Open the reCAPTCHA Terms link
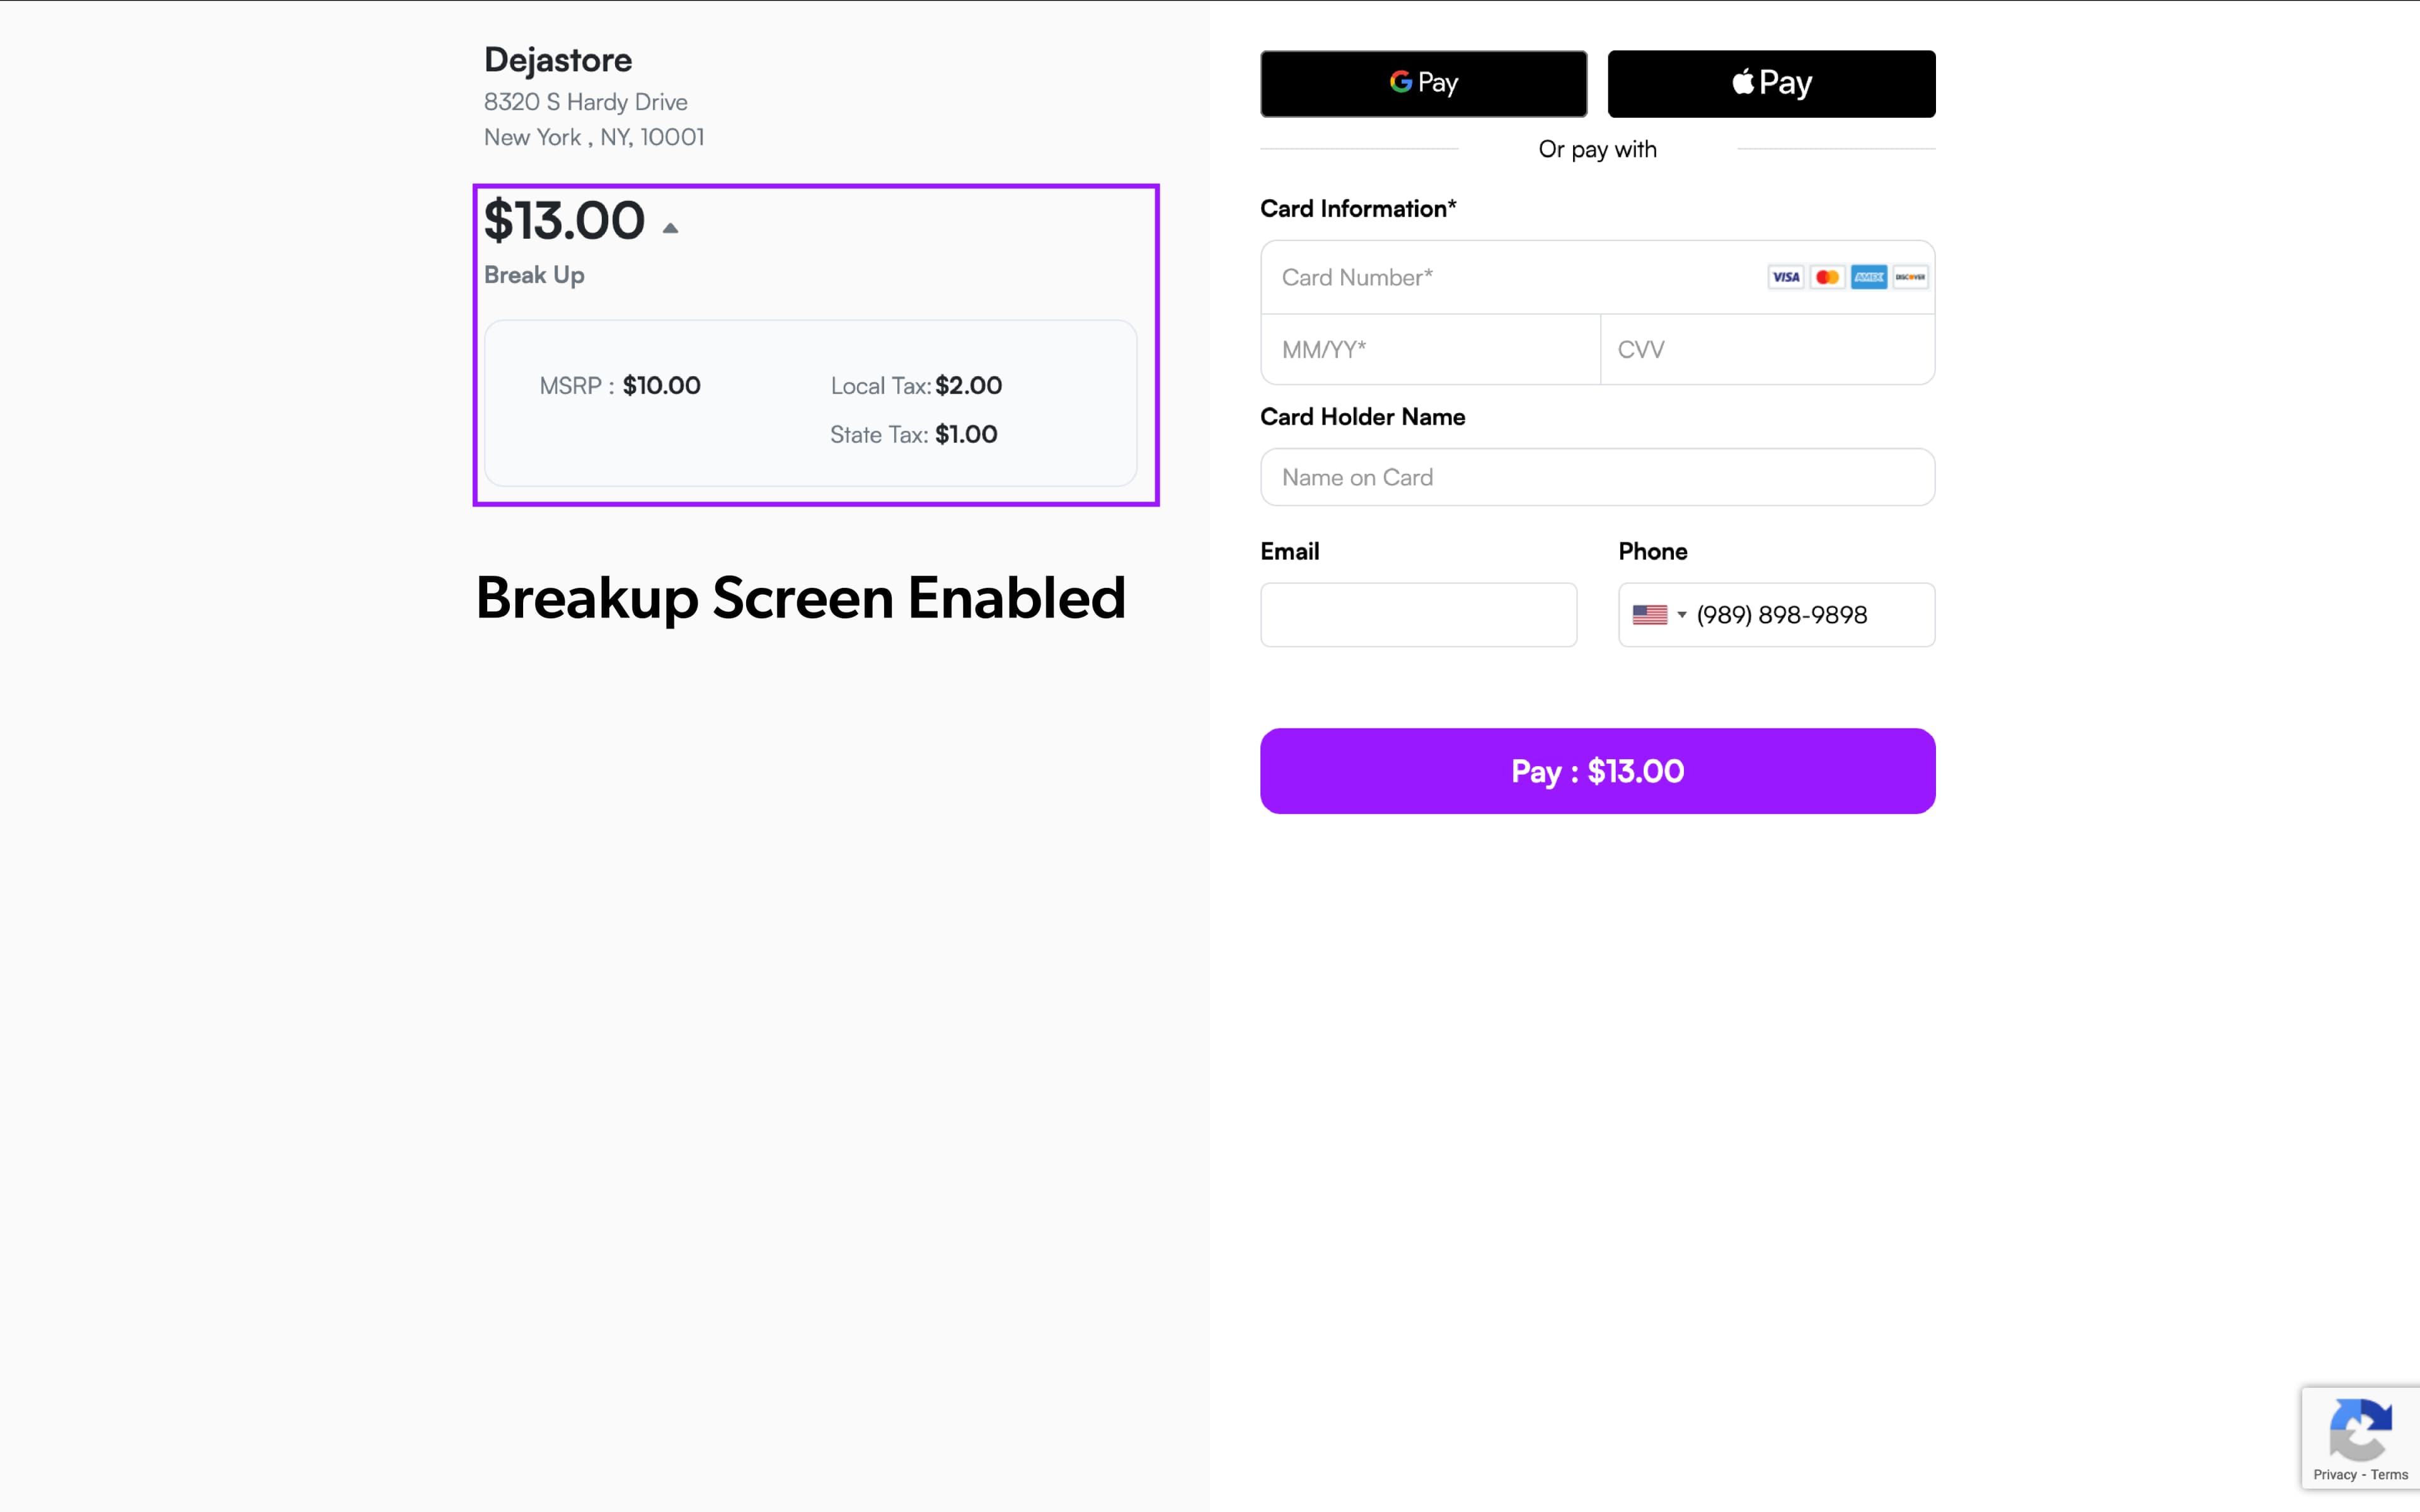 (2389, 1475)
